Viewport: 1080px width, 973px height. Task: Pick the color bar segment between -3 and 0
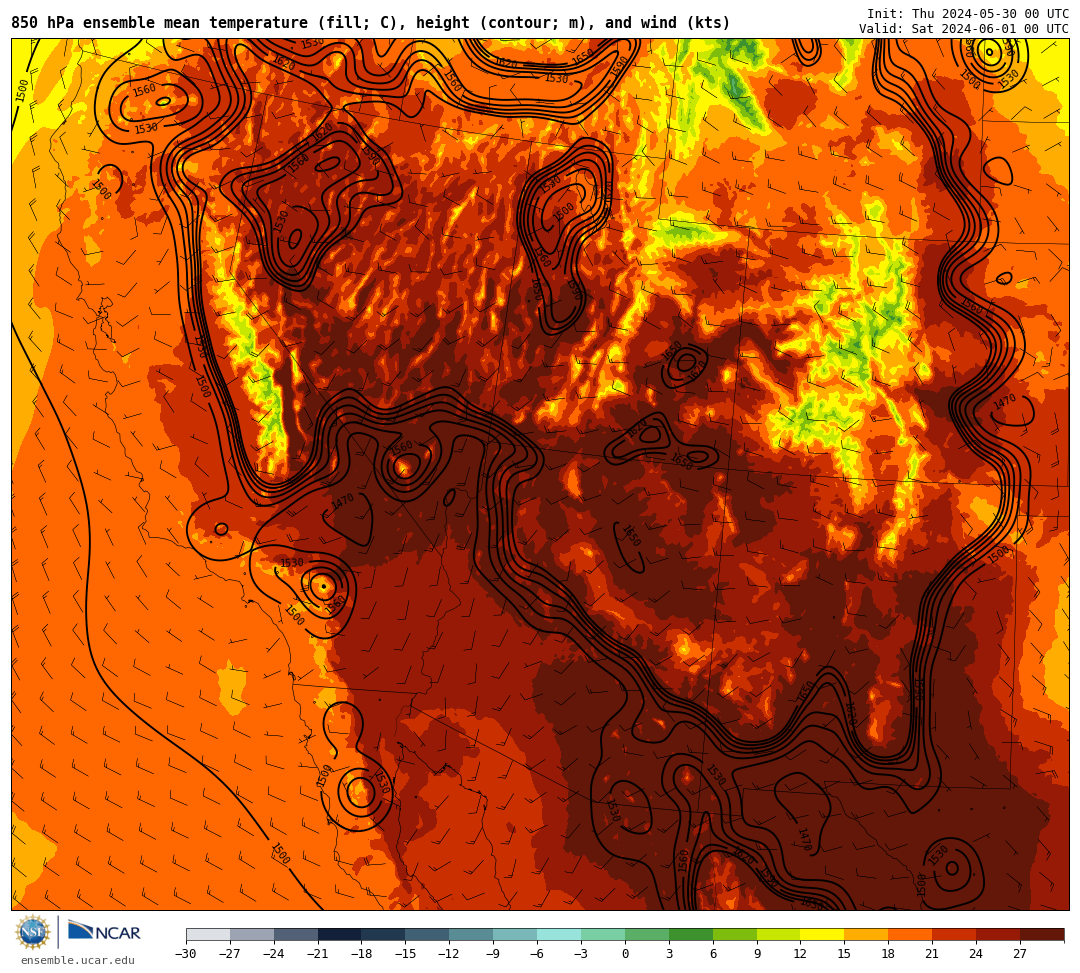point(603,934)
